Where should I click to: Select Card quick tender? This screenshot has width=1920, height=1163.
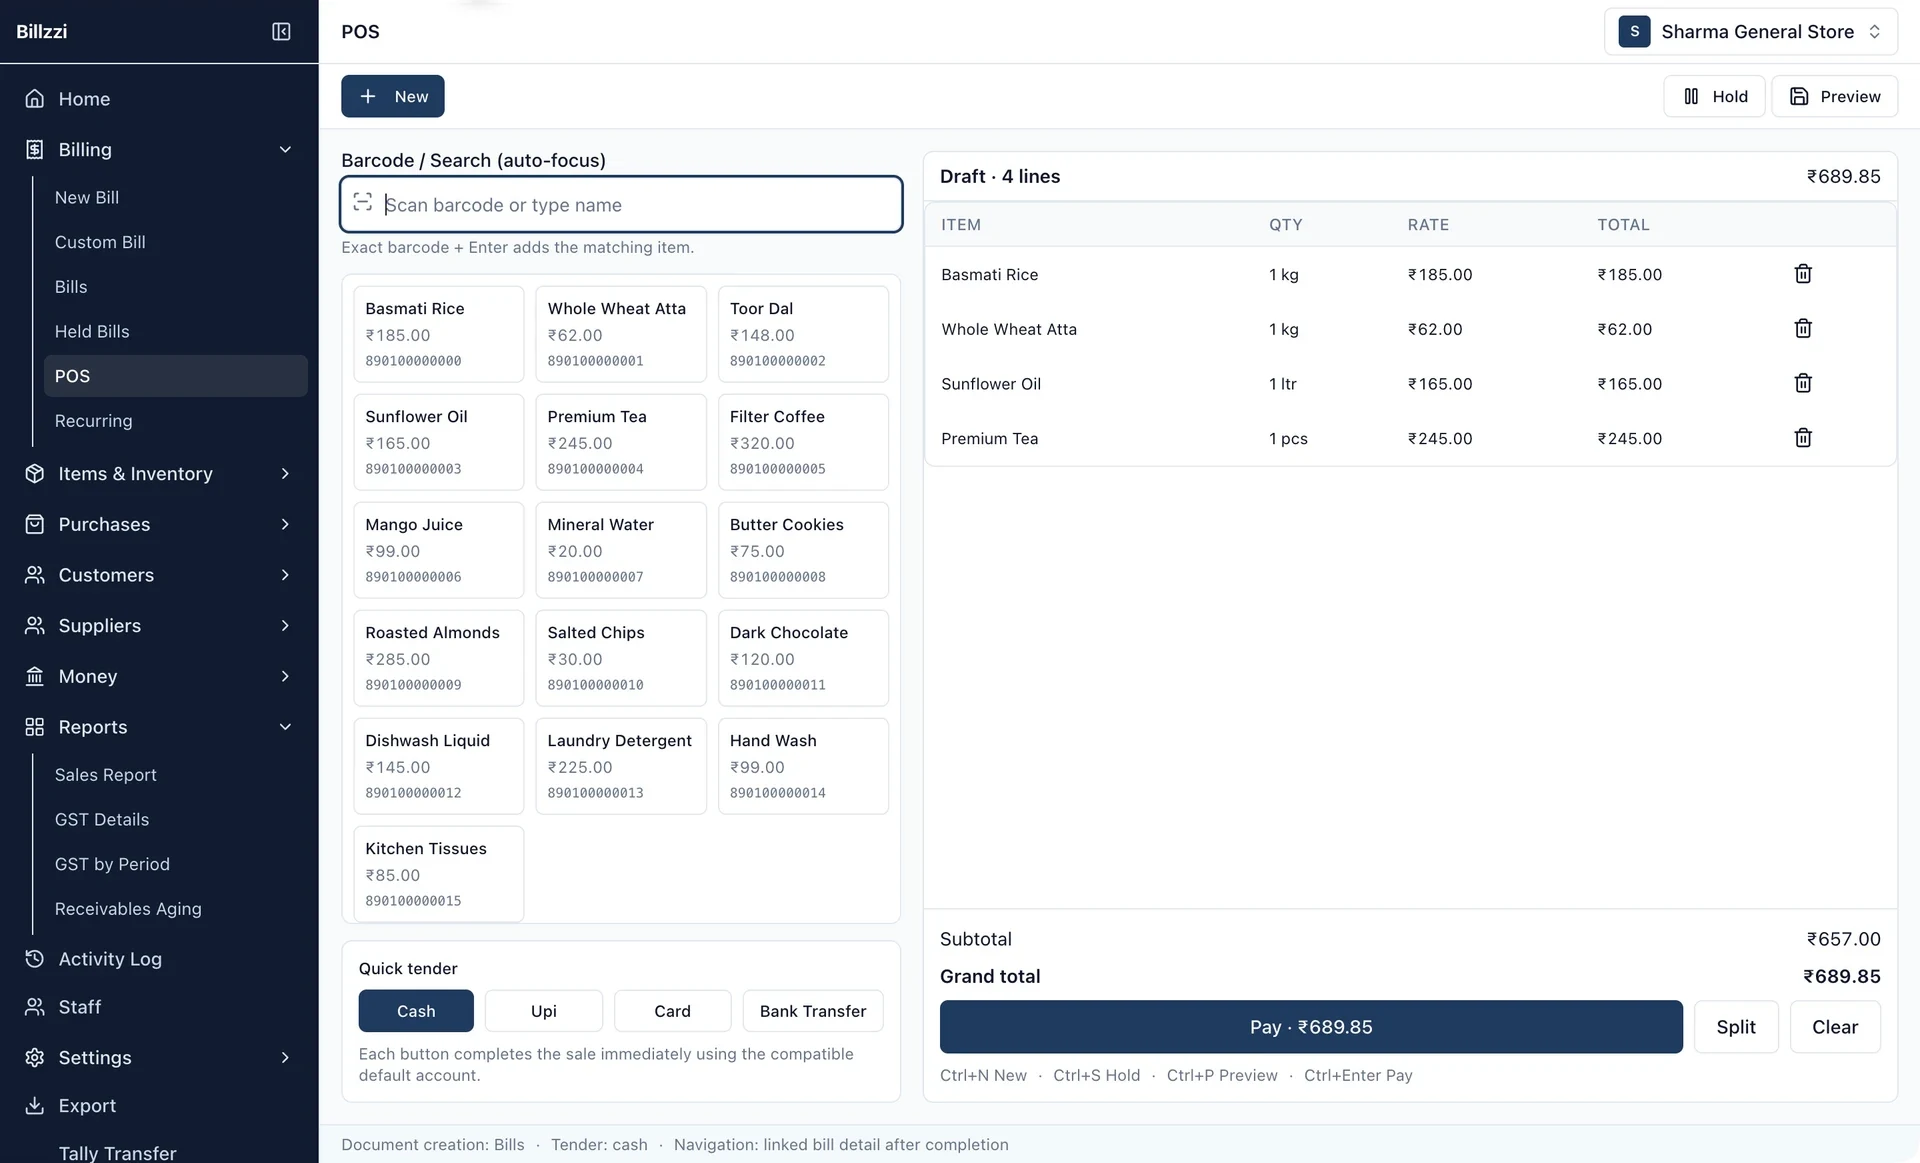(672, 1011)
